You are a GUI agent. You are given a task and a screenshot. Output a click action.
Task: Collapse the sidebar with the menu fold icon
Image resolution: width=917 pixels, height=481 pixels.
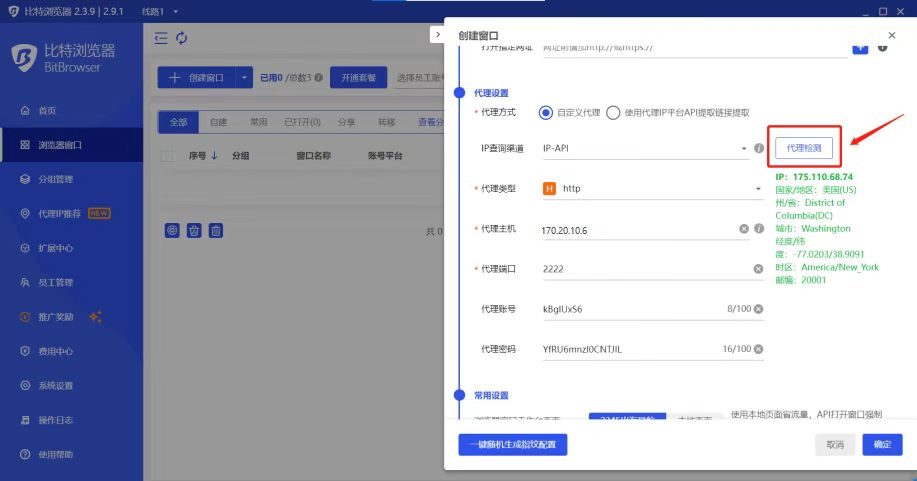[161, 38]
